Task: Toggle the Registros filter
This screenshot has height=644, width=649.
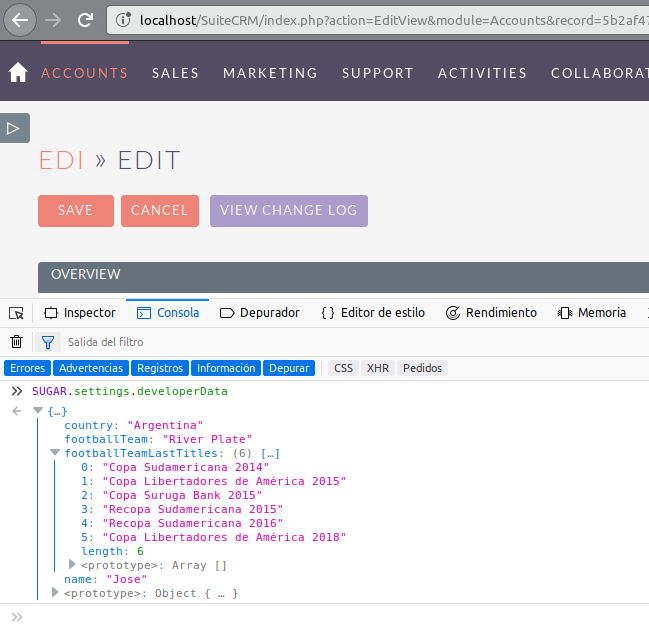Action: (x=160, y=368)
